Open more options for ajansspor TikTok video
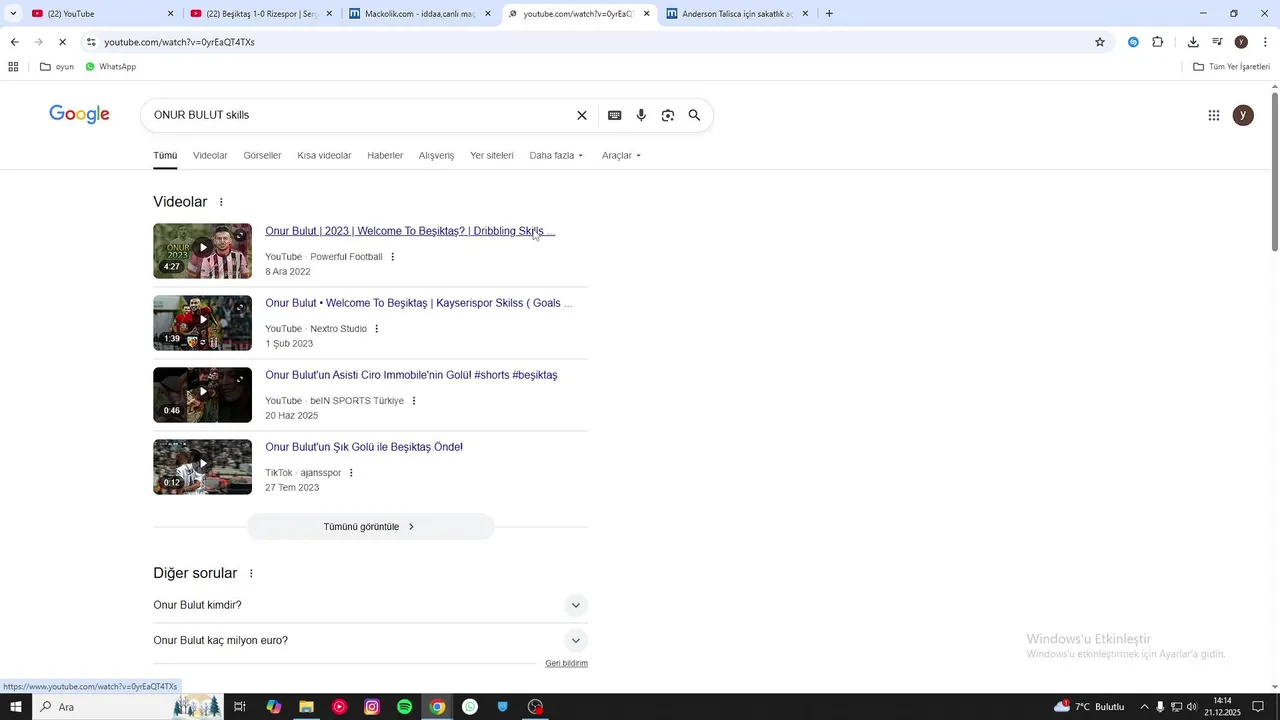This screenshot has width=1280, height=720. [351, 473]
